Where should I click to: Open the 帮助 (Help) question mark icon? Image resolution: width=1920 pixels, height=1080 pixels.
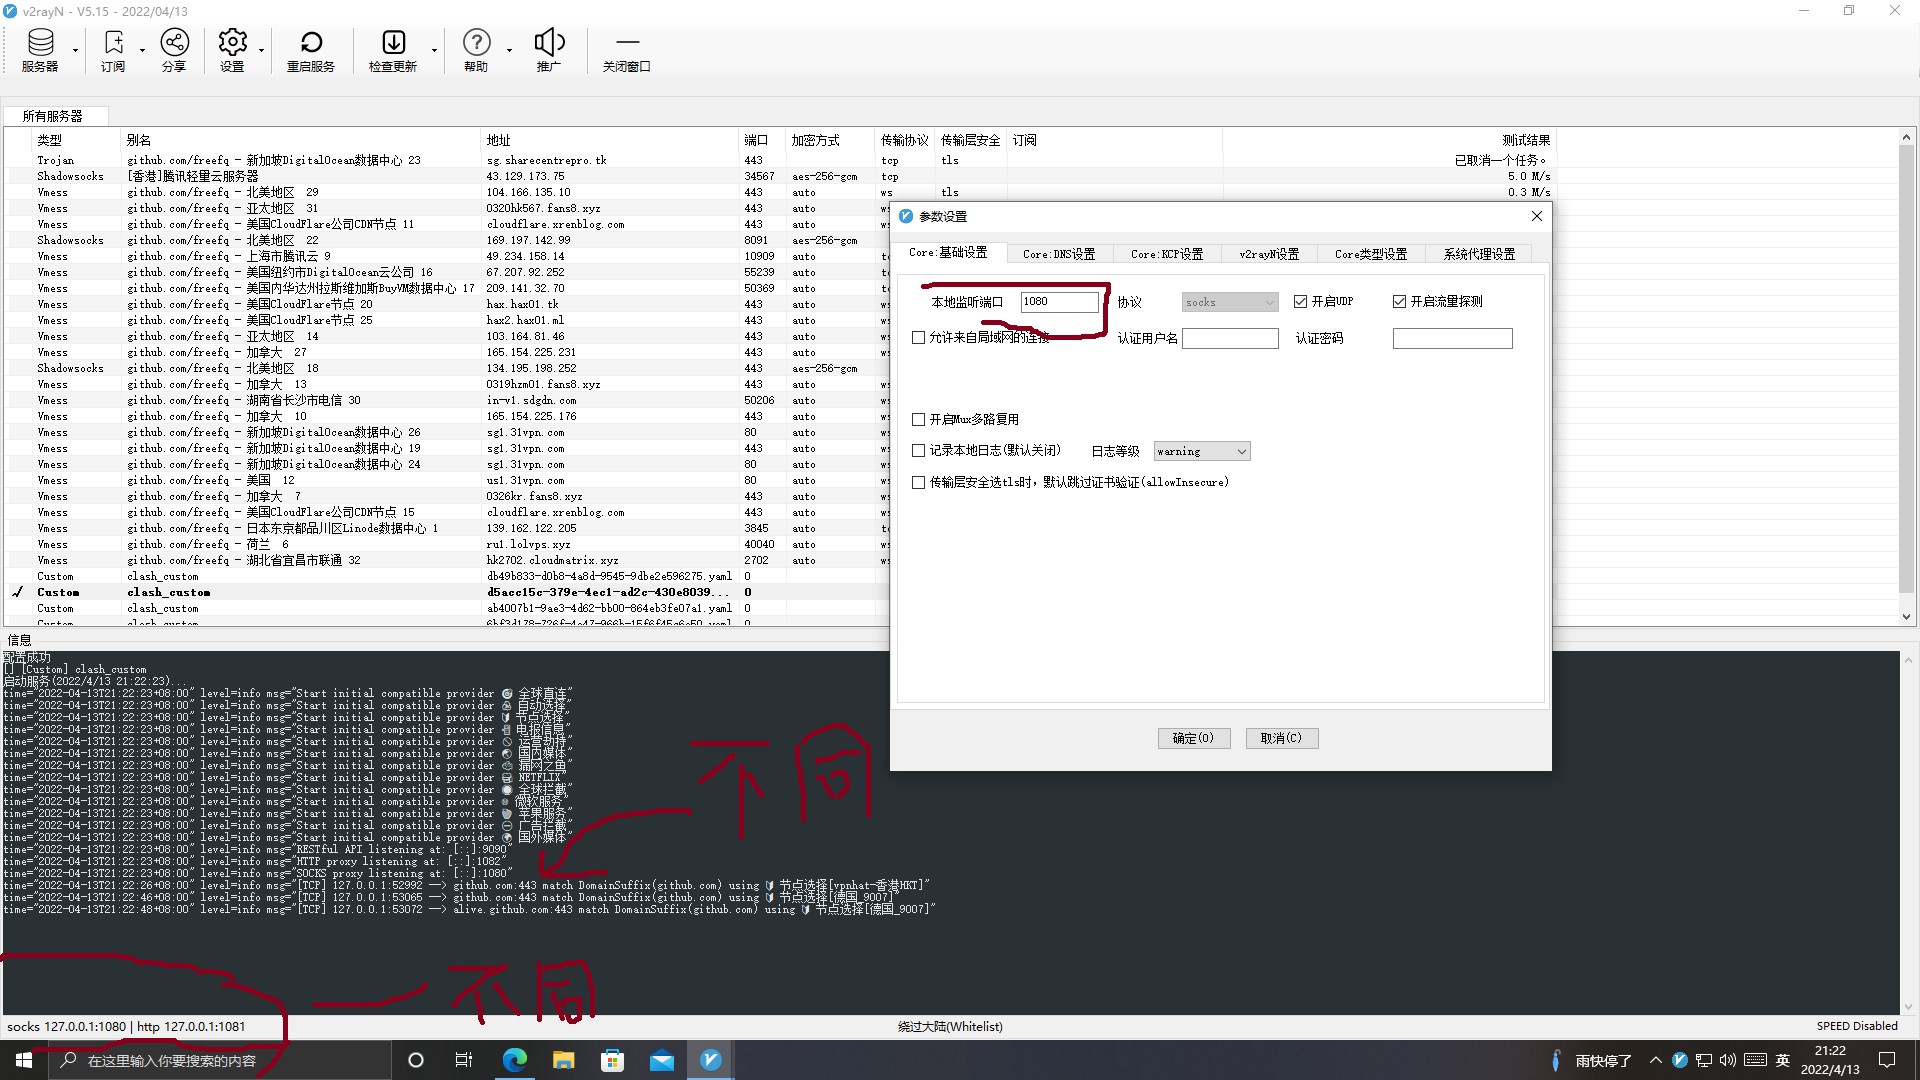click(476, 50)
